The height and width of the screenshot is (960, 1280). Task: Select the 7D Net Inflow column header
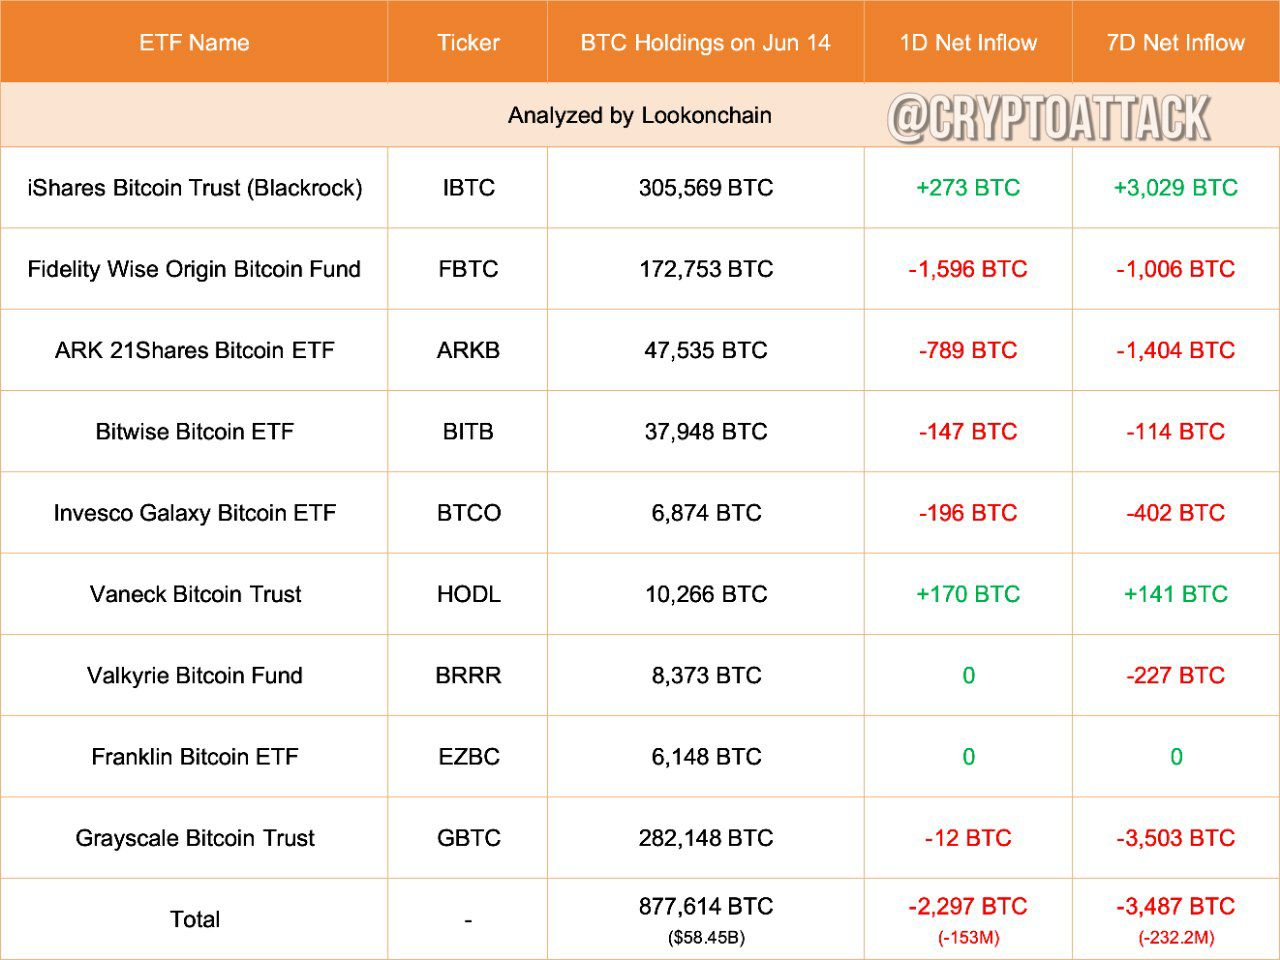pos(1175,43)
